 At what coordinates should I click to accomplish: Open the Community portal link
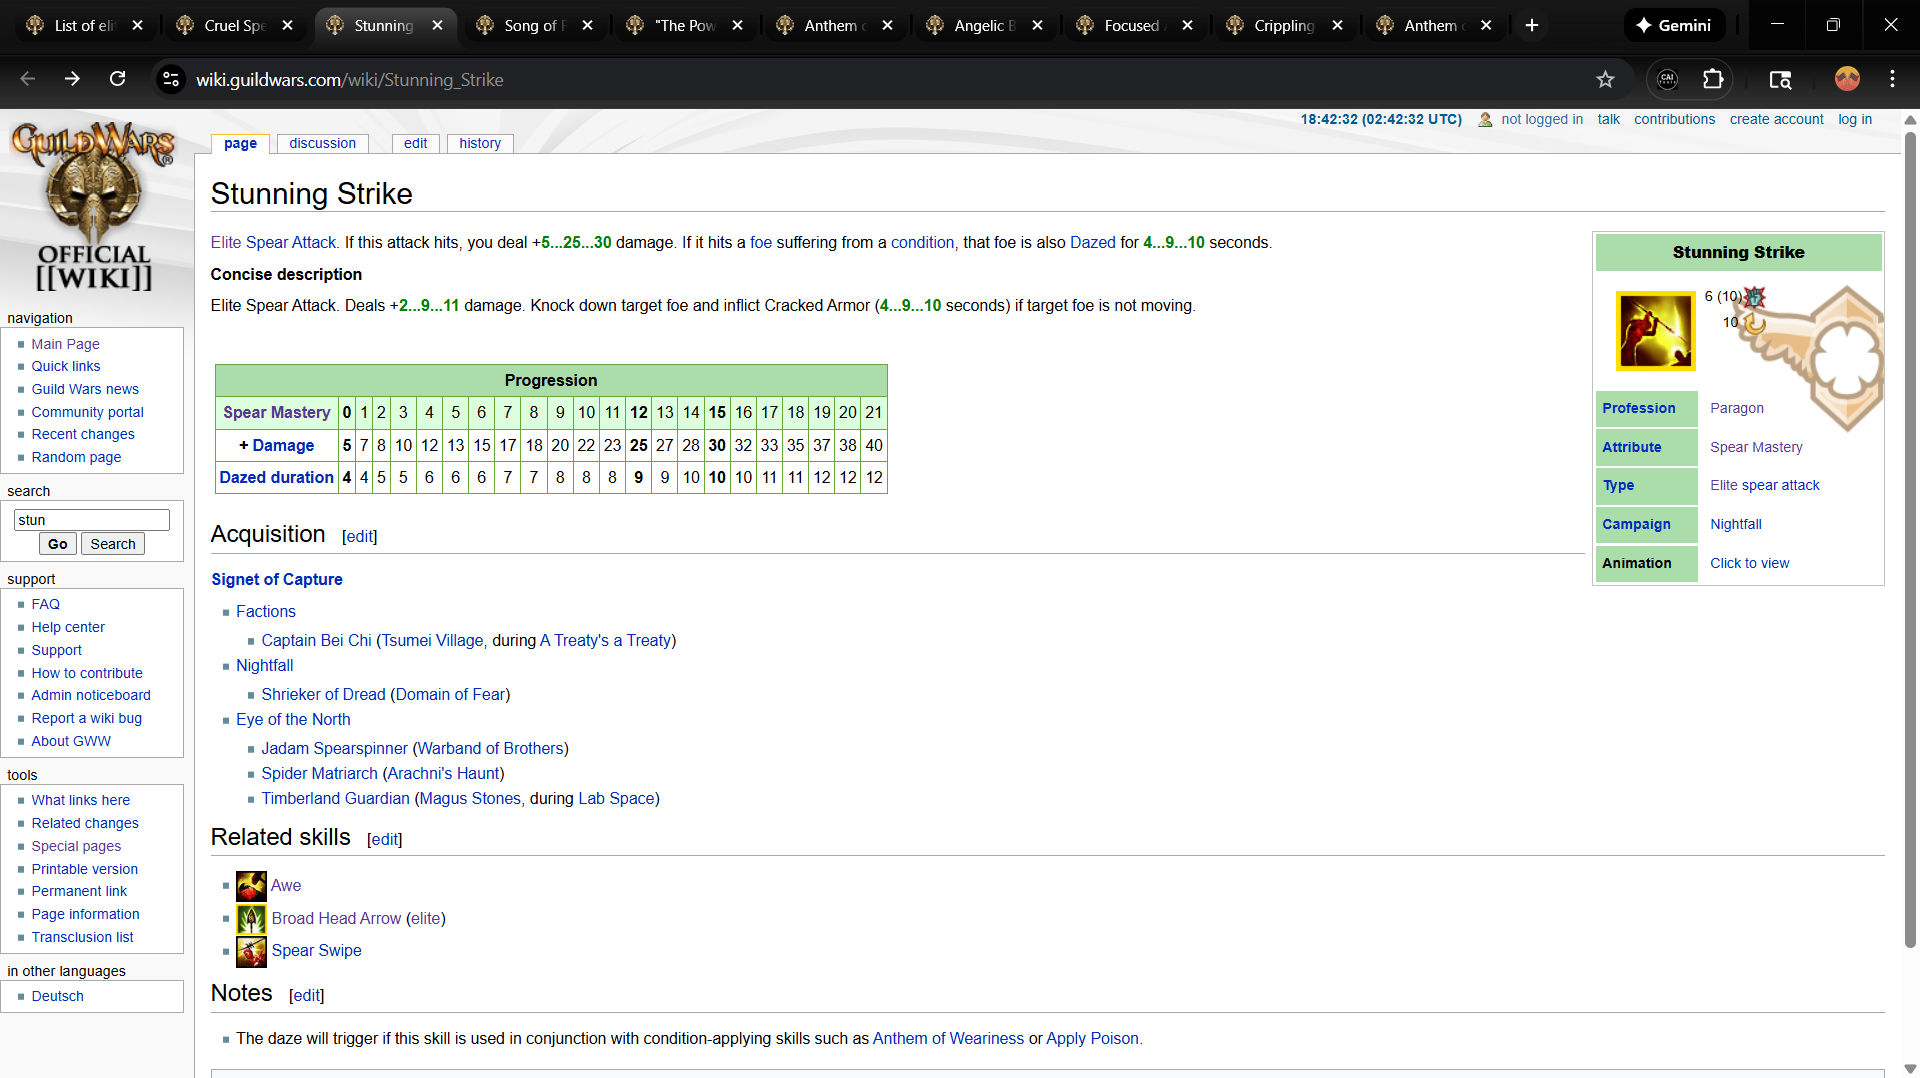pyautogui.click(x=87, y=412)
